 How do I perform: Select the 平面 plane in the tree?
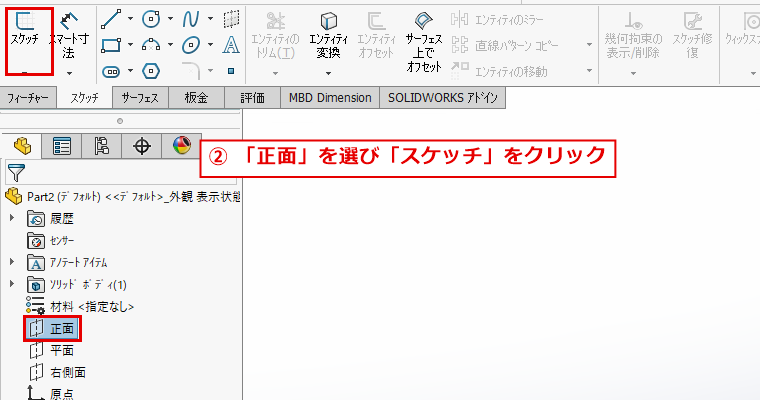pos(51,350)
